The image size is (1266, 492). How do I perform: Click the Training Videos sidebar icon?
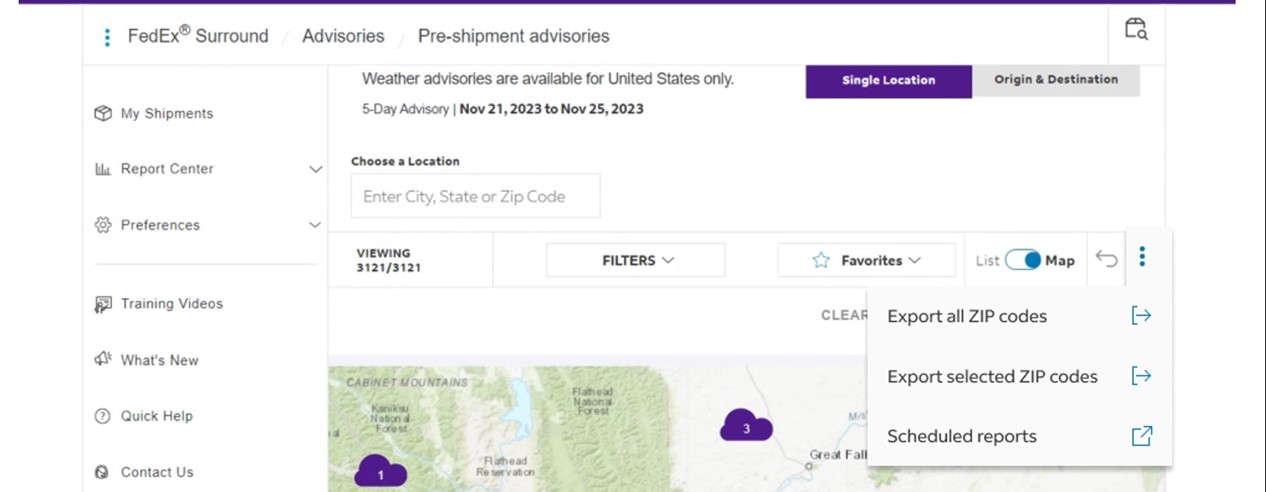coord(102,304)
